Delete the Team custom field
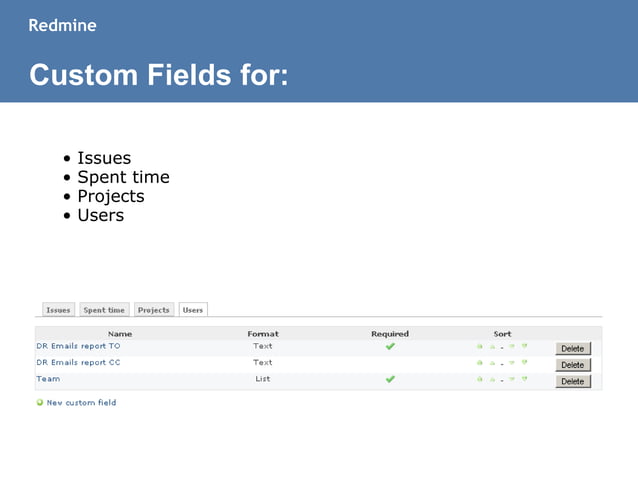This screenshot has height=478, width=638. [x=572, y=381]
